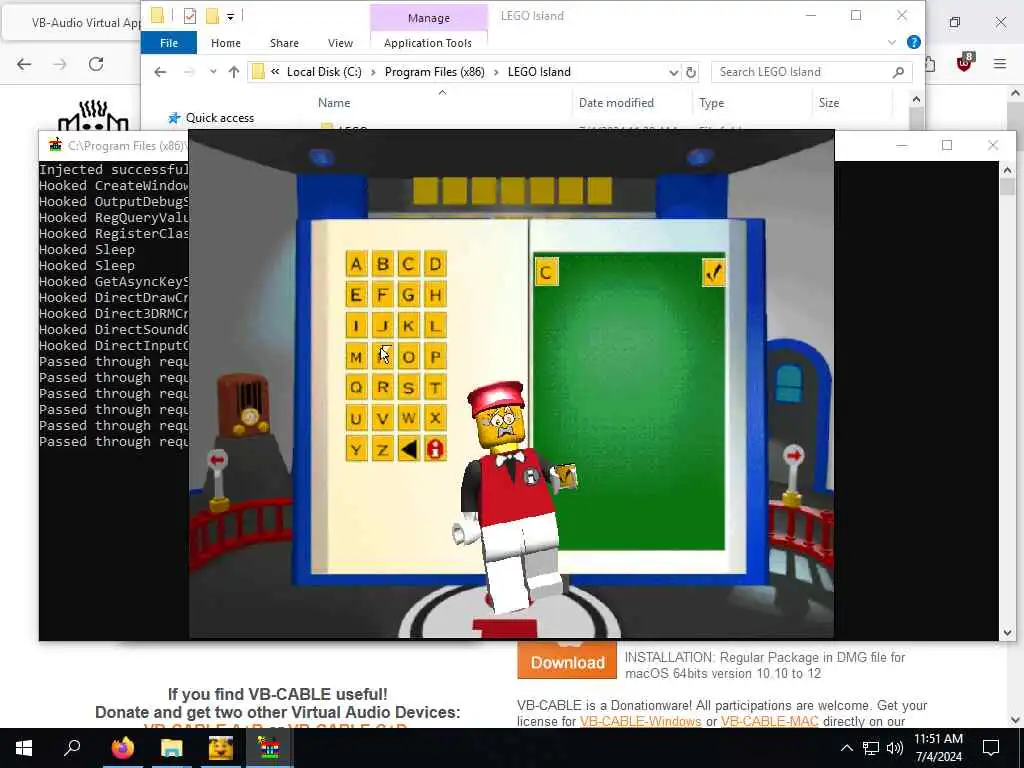
Task: Open Explorer help question mark icon
Action: pyautogui.click(x=914, y=42)
